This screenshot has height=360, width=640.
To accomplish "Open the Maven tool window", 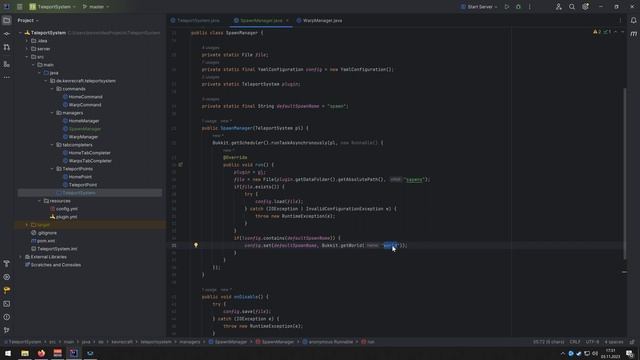I will [633, 34].
